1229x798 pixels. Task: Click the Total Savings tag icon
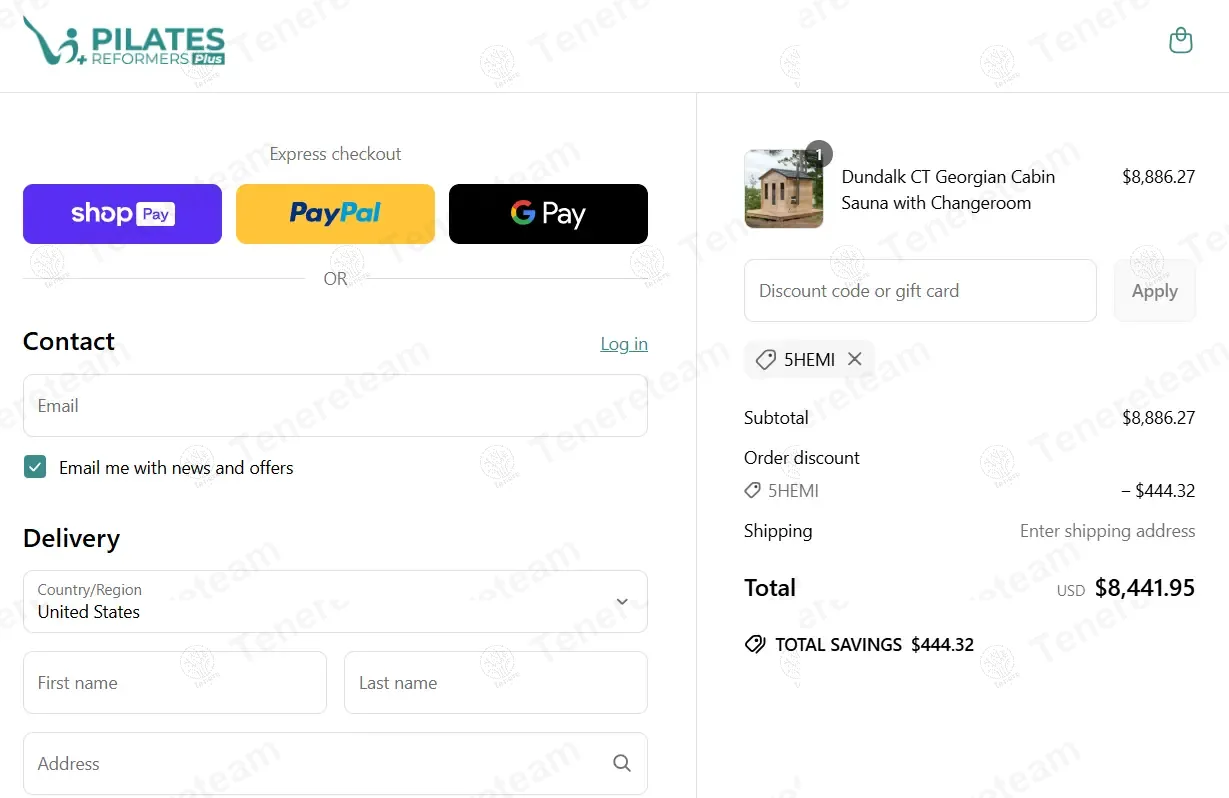[755, 644]
